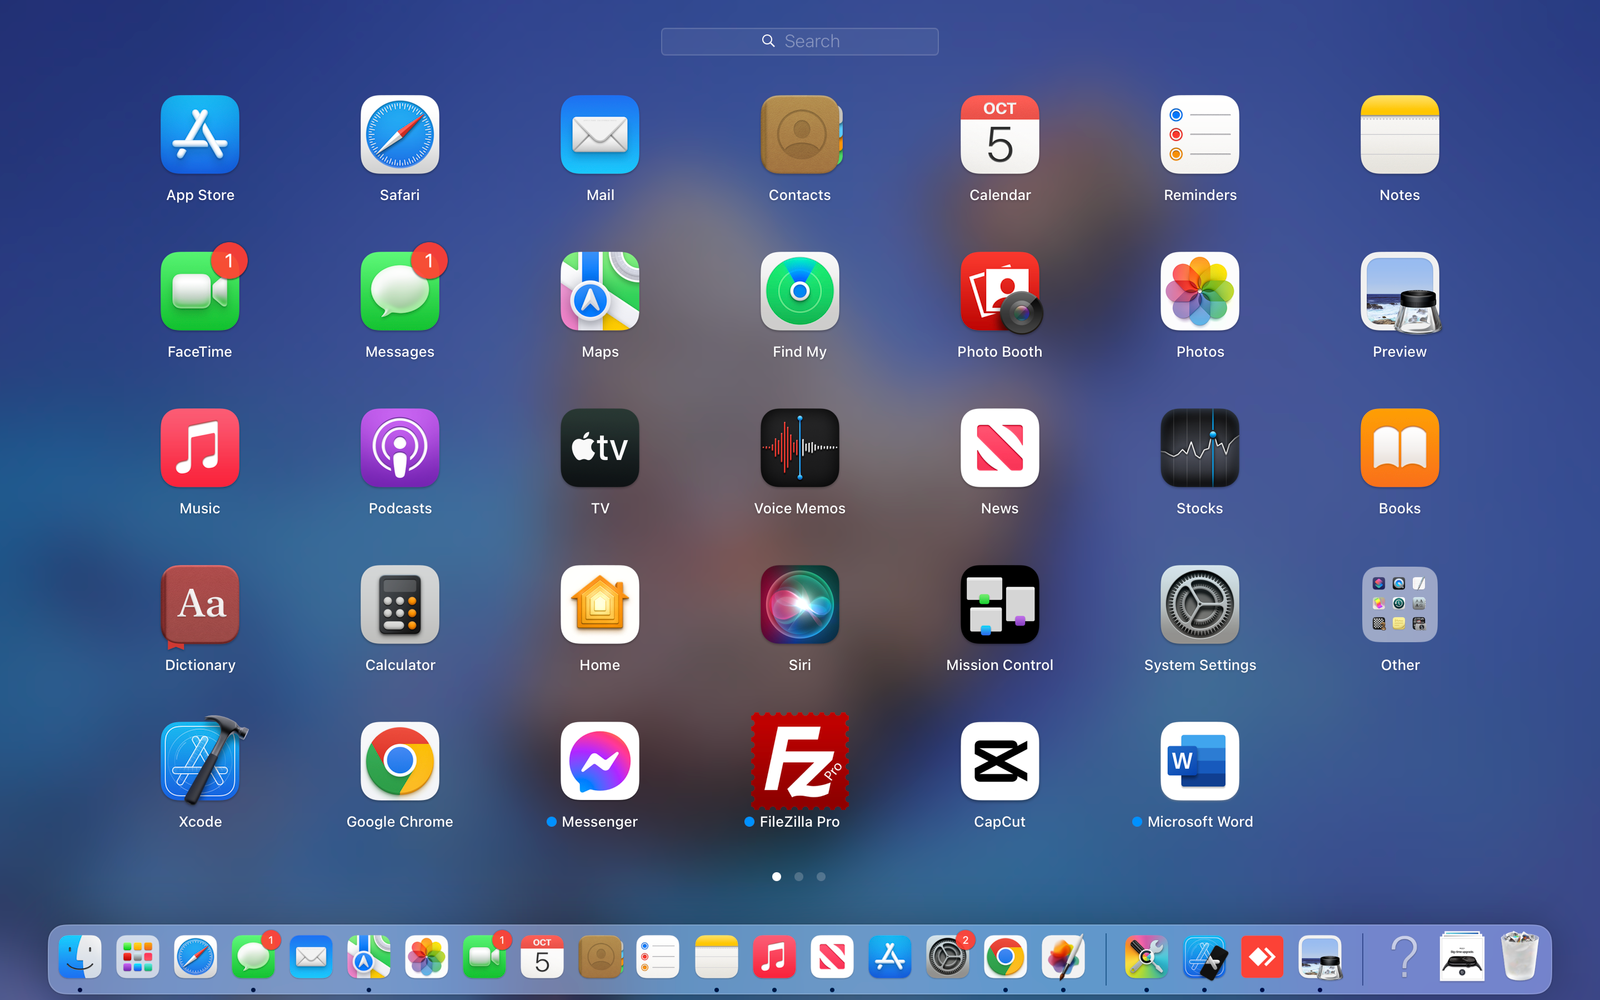Open the Photo Booth app
Screen dimensions: 1600x1000
1000,291
